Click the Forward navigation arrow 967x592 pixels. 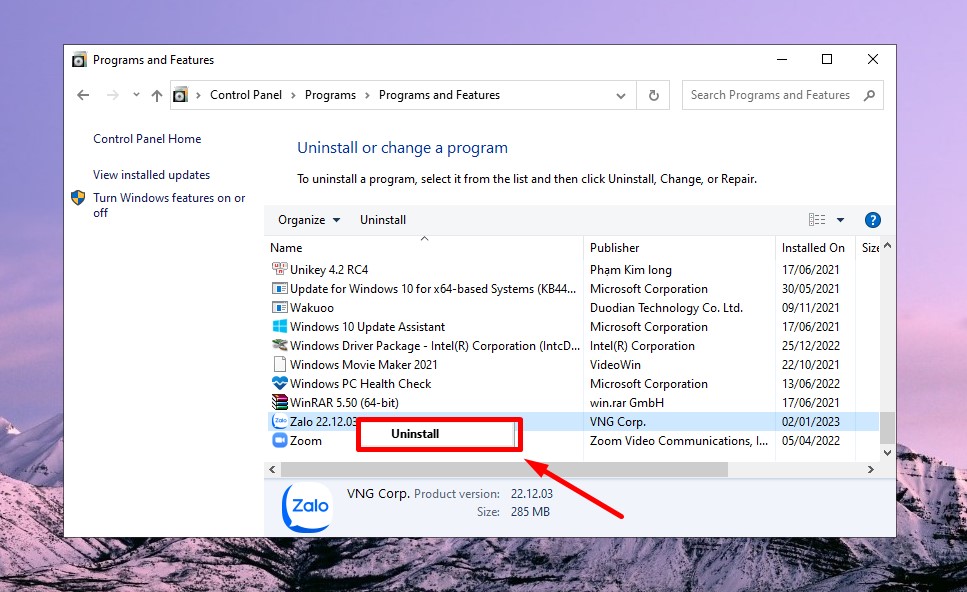[112, 95]
